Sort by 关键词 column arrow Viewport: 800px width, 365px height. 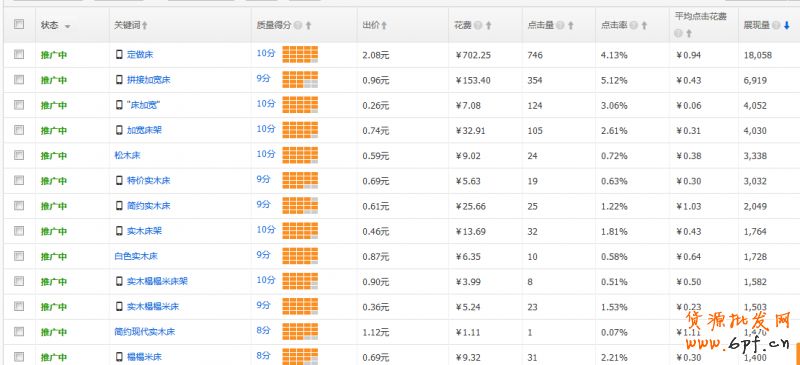click(145, 25)
